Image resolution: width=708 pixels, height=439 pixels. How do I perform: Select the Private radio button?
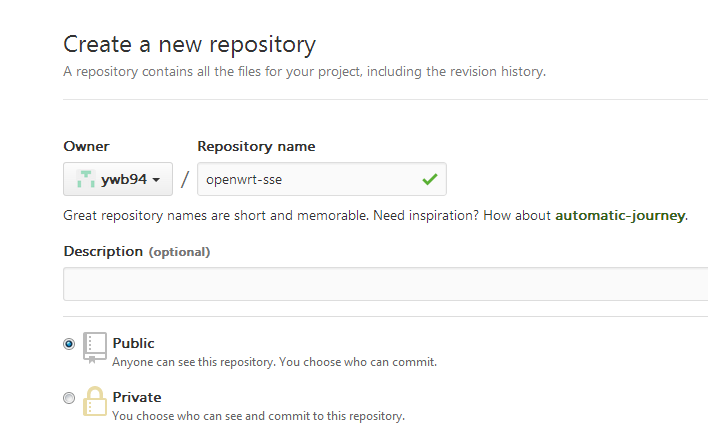pos(69,398)
